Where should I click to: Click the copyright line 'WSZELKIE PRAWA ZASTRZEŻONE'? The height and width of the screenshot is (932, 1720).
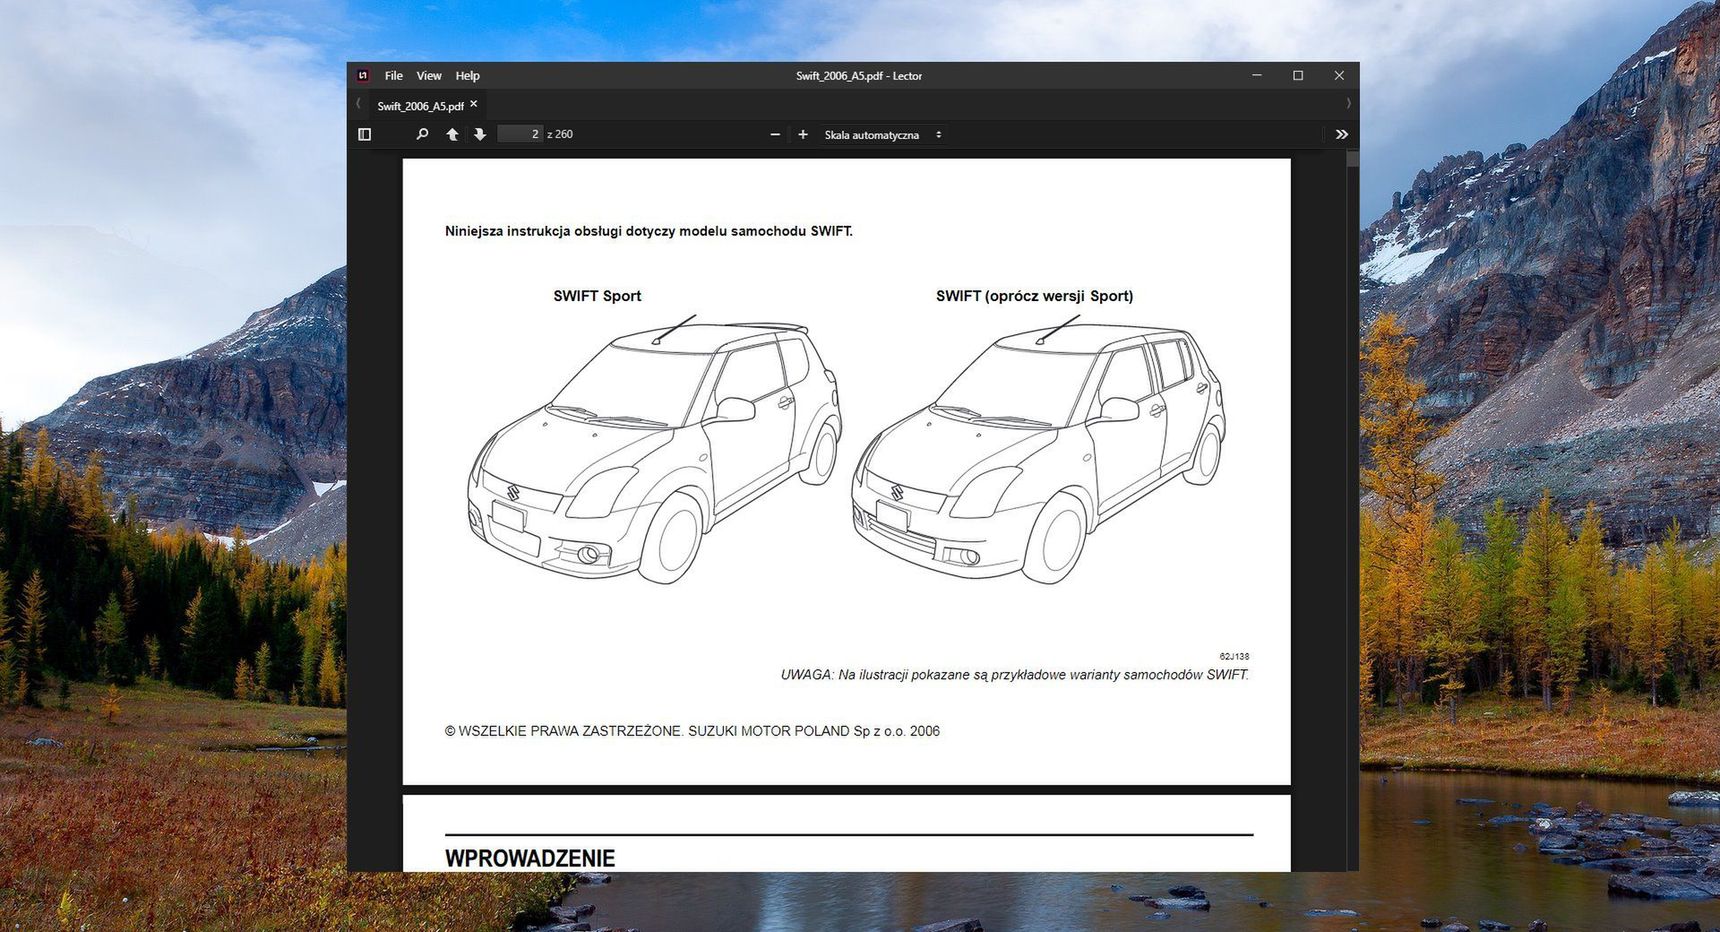692,731
